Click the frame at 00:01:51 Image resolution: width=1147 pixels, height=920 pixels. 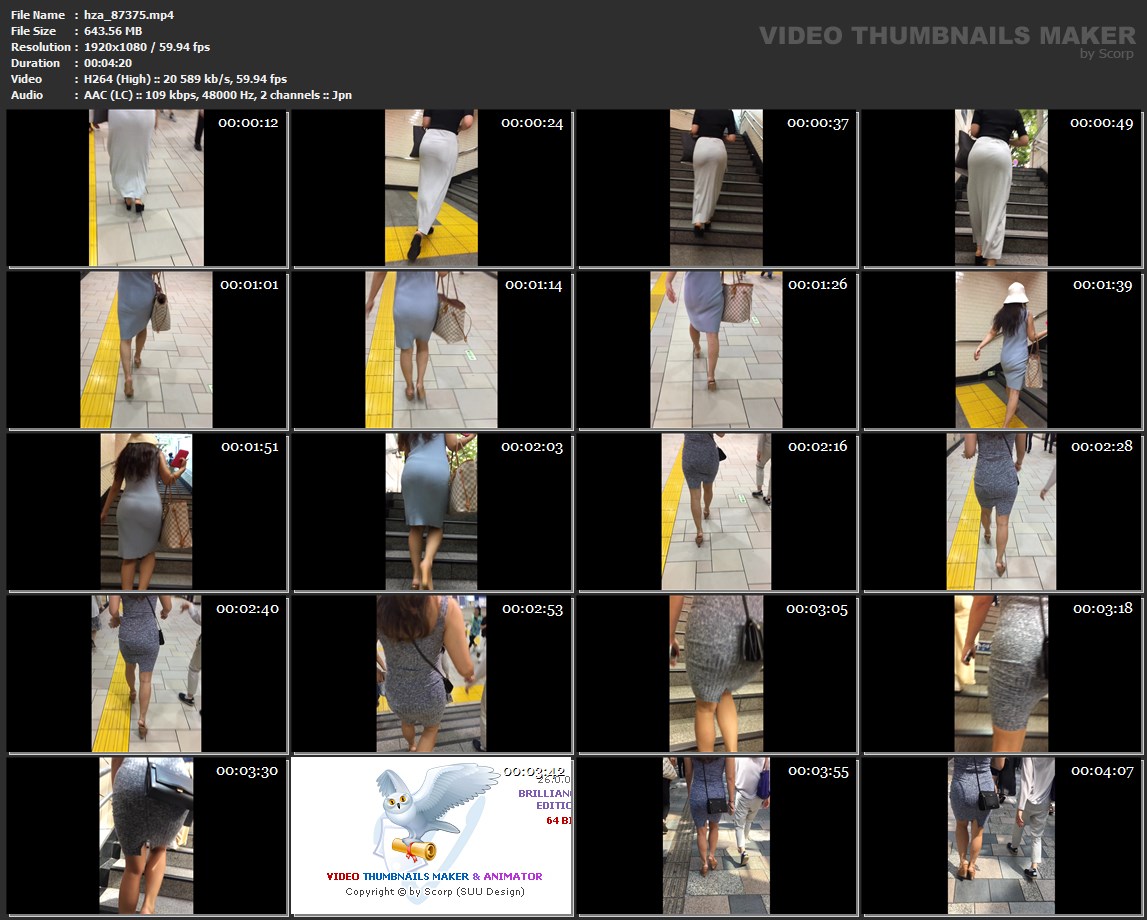(147, 512)
